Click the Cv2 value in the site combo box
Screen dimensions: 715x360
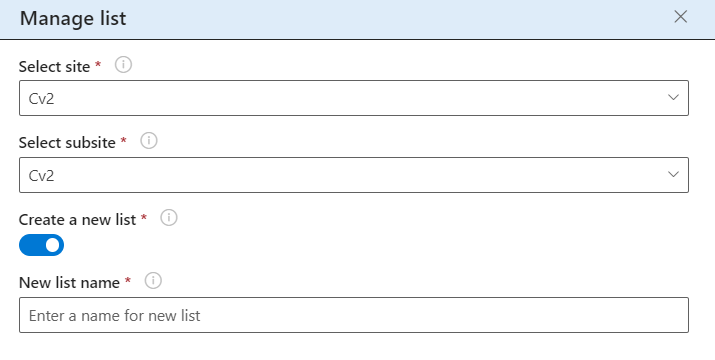(x=41, y=99)
